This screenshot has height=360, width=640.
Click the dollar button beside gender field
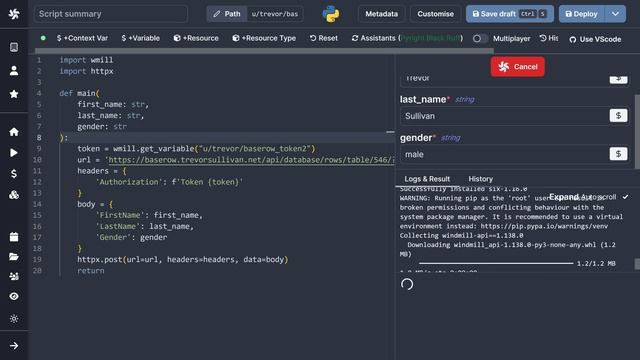pos(618,154)
